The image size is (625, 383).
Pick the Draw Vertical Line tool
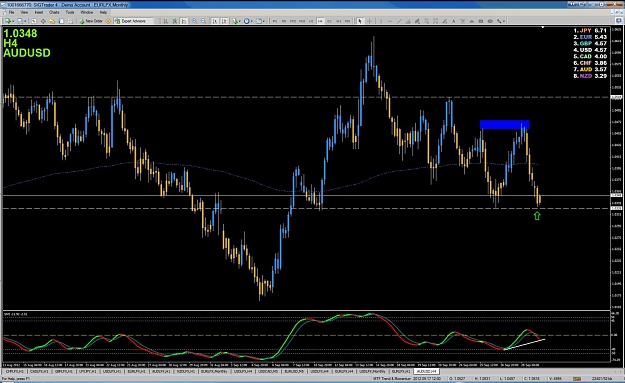tap(381, 21)
